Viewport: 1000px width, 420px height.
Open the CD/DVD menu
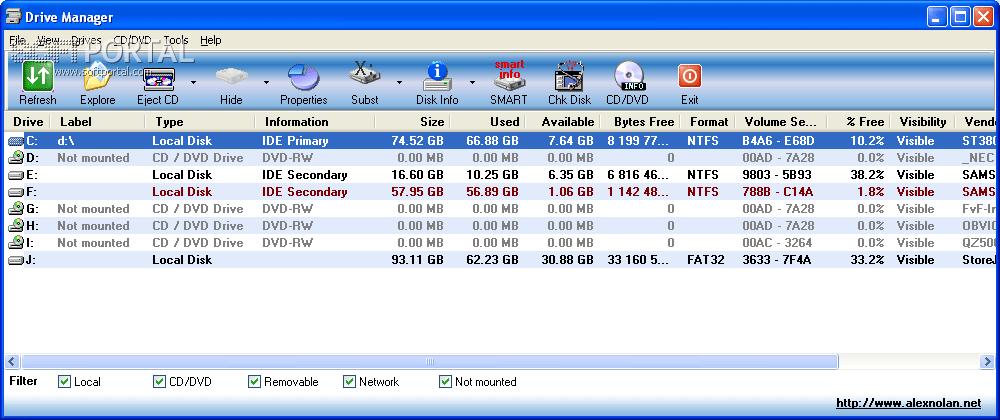click(x=133, y=40)
